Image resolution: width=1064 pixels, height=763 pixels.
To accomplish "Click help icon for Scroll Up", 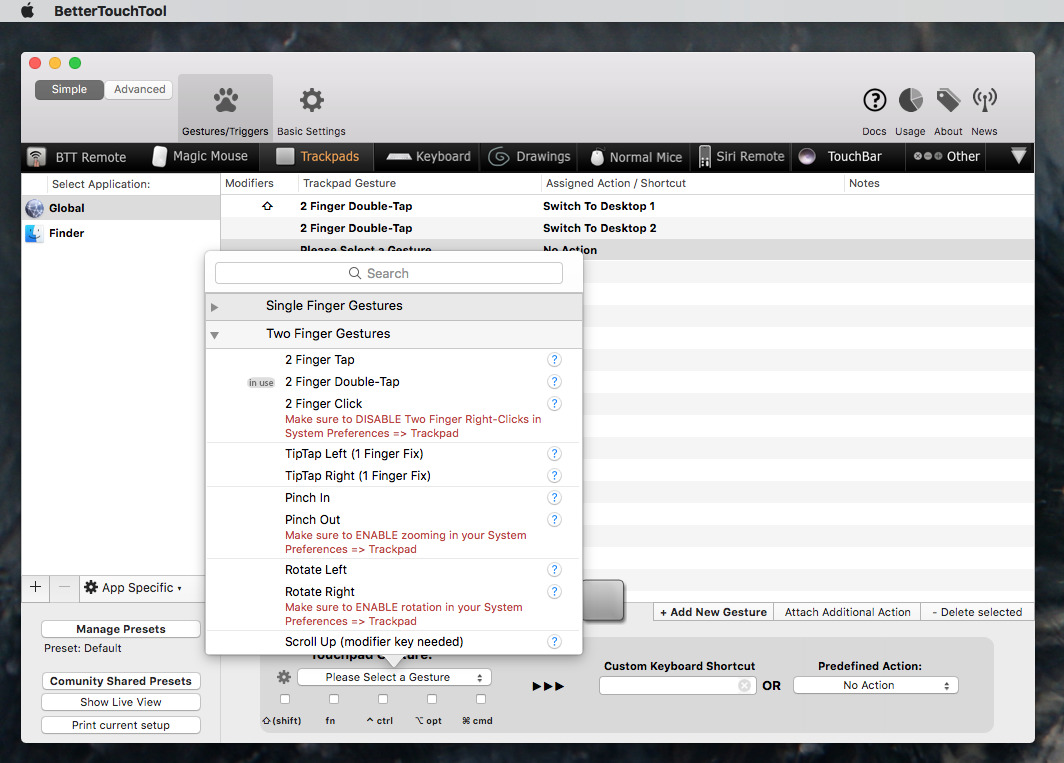I will pos(554,641).
